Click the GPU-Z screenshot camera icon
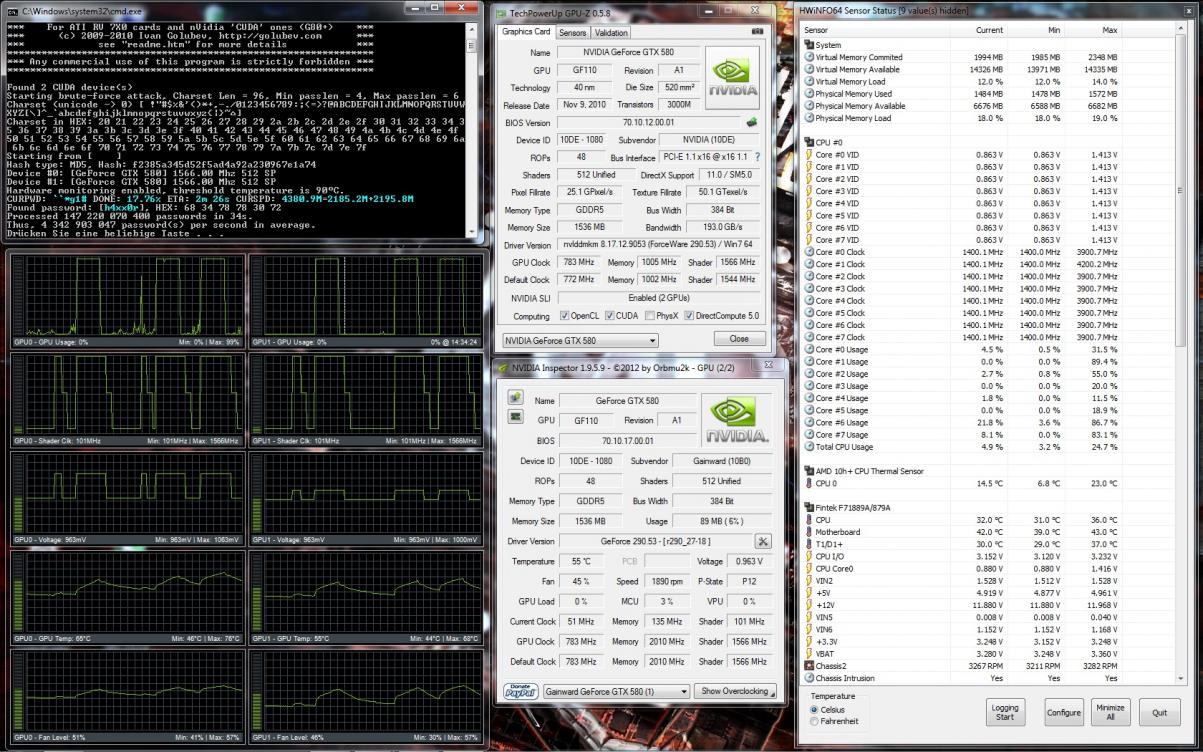 (x=757, y=32)
